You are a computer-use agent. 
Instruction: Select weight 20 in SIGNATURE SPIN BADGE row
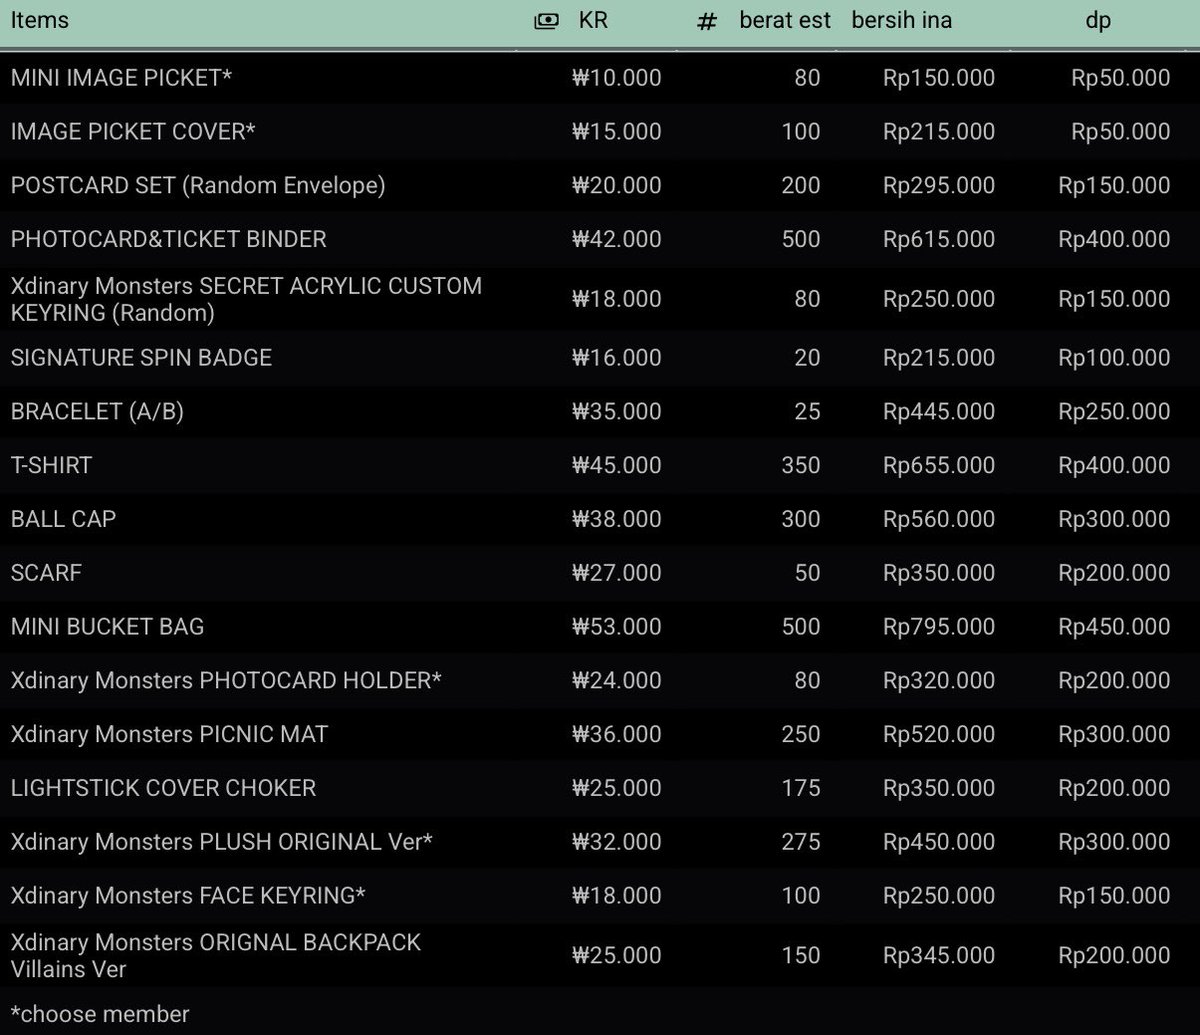807,358
